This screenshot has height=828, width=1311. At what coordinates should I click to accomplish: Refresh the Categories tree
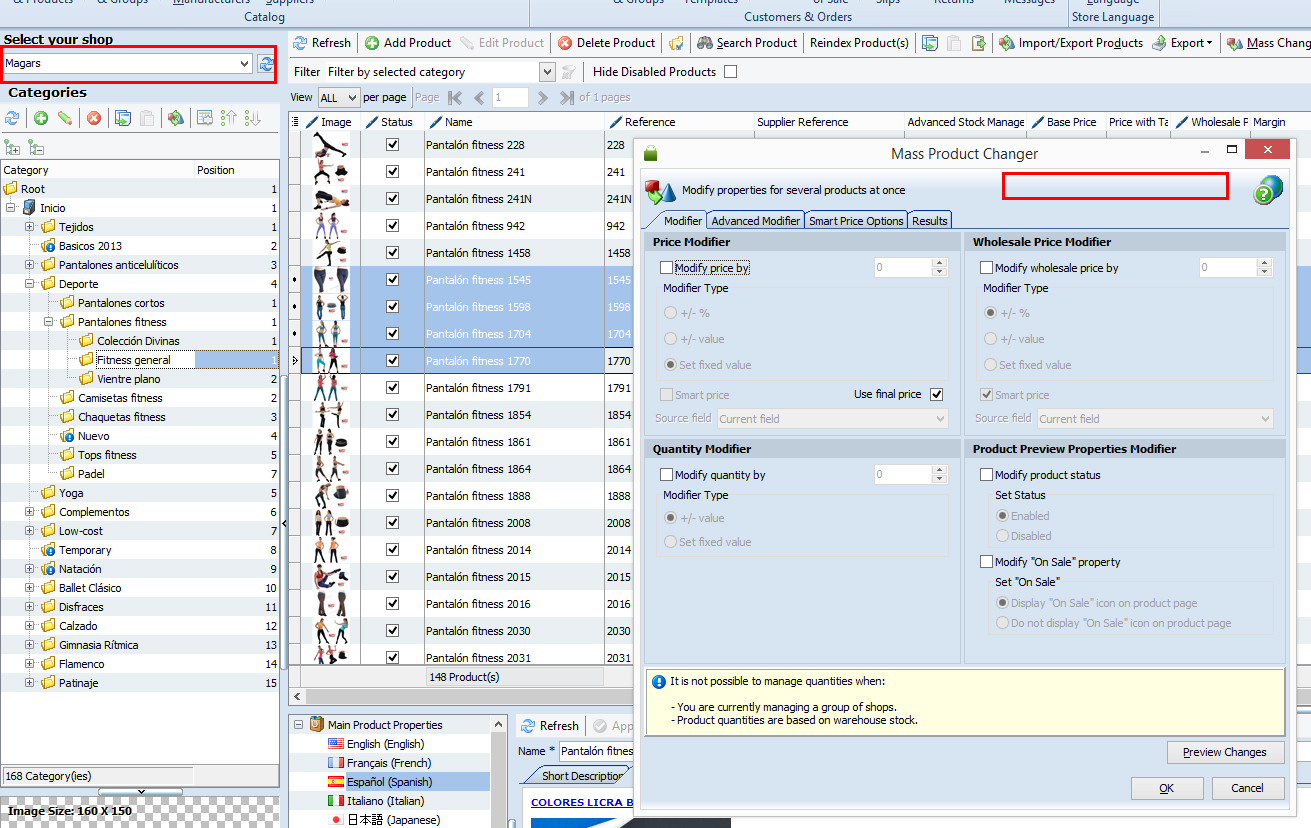(12, 118)
